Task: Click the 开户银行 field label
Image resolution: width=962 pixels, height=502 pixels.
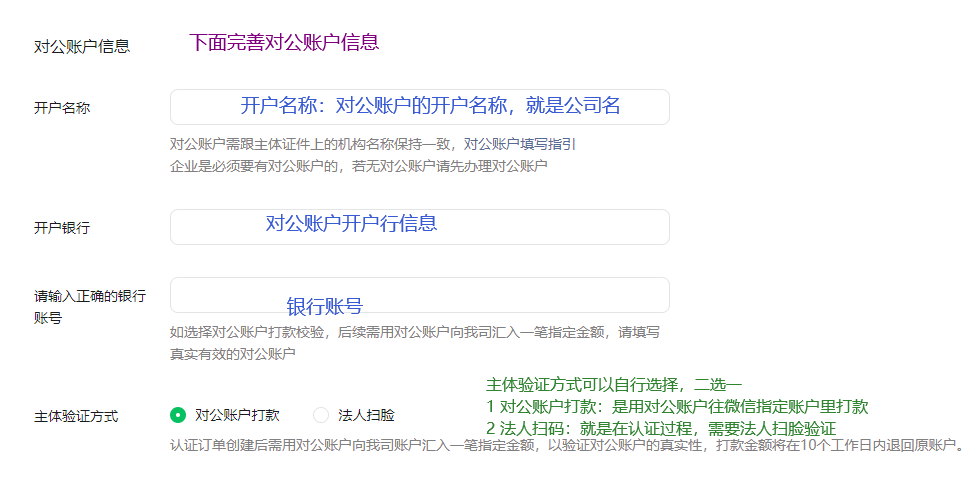Action: pyautogui.click(x=62, y=228)
